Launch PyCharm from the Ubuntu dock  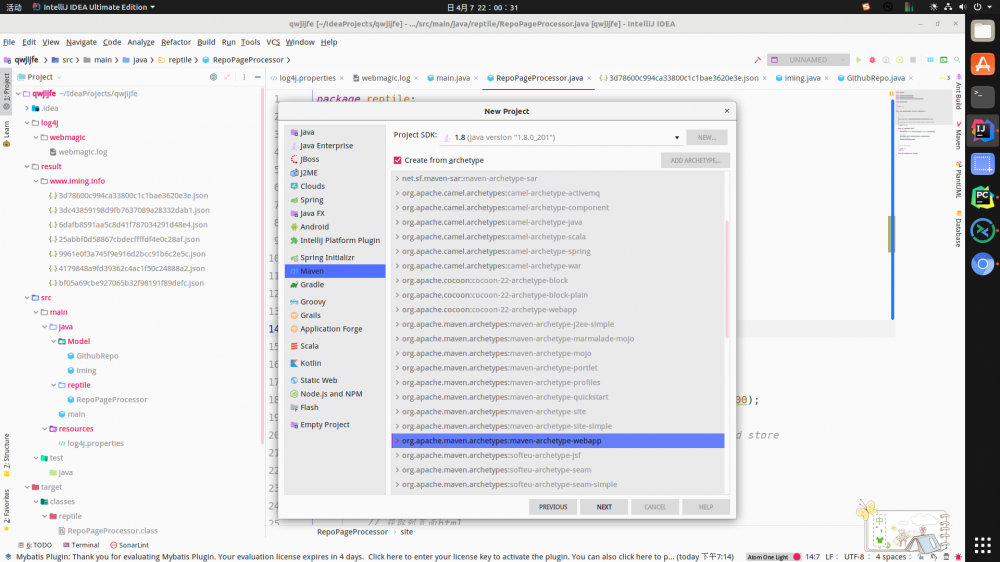982,197
